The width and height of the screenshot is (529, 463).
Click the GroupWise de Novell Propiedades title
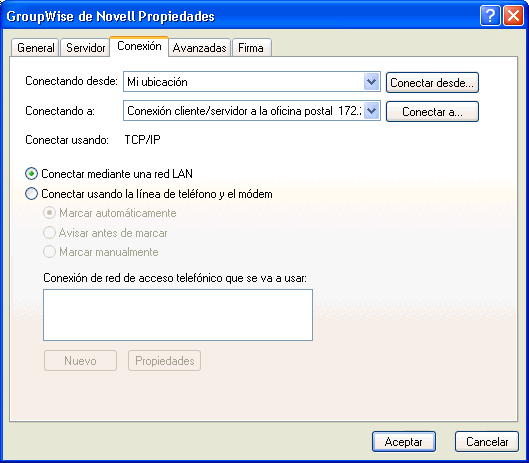[x=111, y=16]
